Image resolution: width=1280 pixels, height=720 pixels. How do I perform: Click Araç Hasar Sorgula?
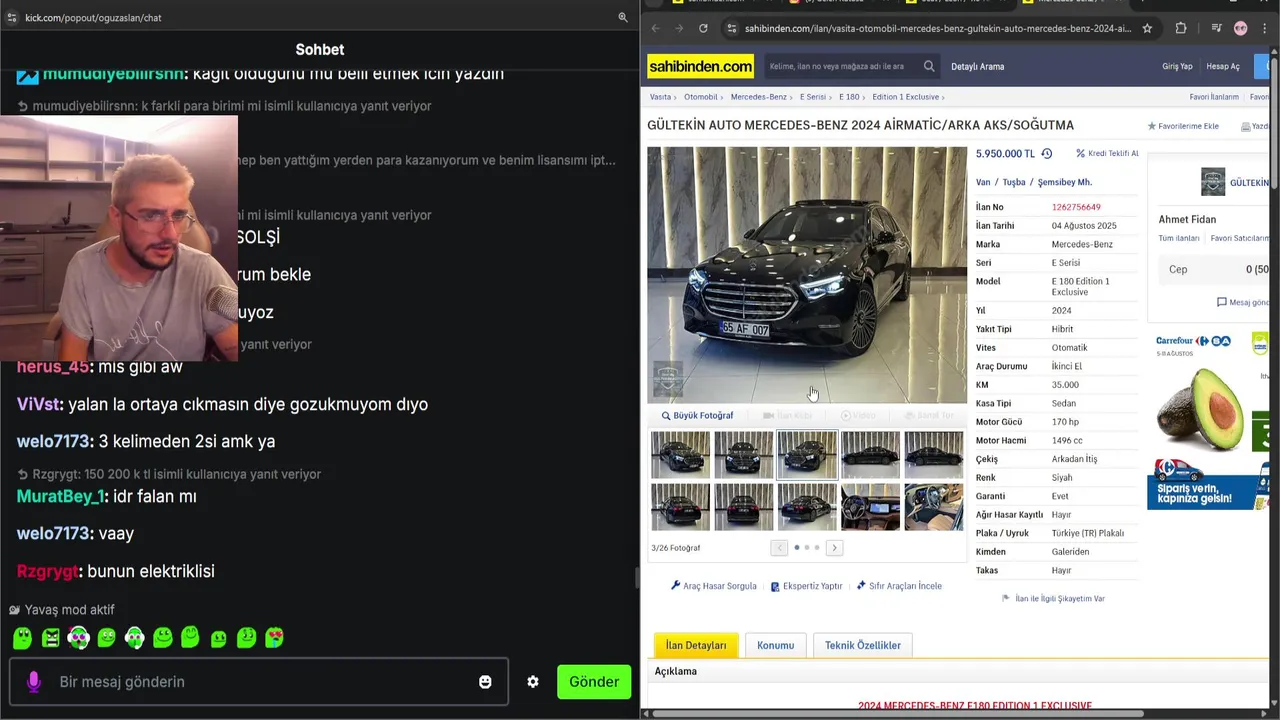(x=714, y=586)
